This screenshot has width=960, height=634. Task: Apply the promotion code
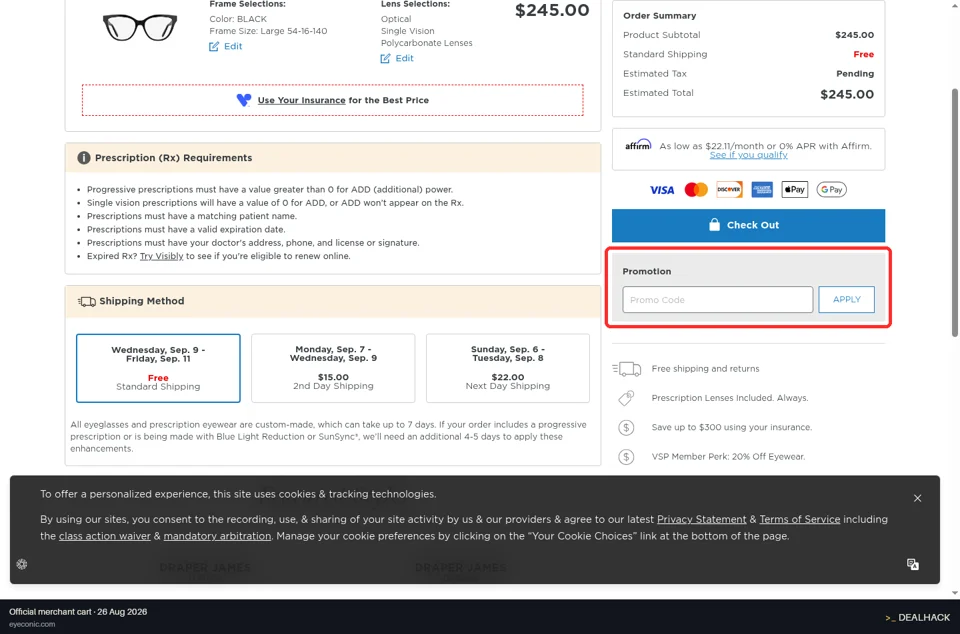(x=846, y=300)
